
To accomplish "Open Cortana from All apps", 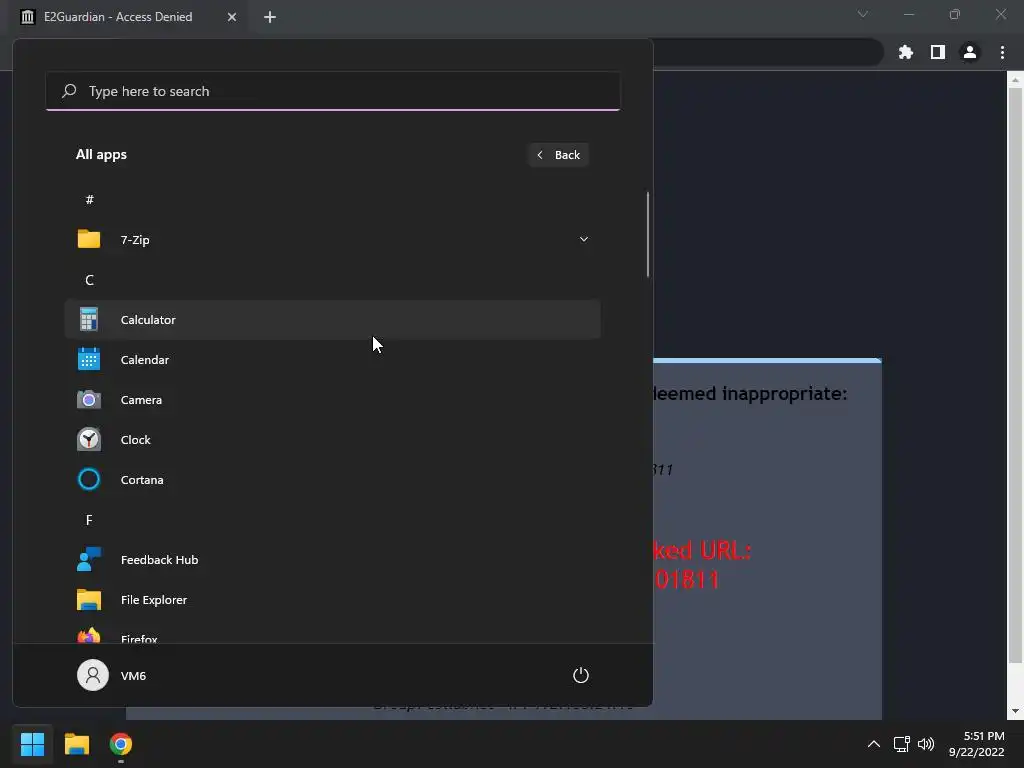I will (332, 479).
